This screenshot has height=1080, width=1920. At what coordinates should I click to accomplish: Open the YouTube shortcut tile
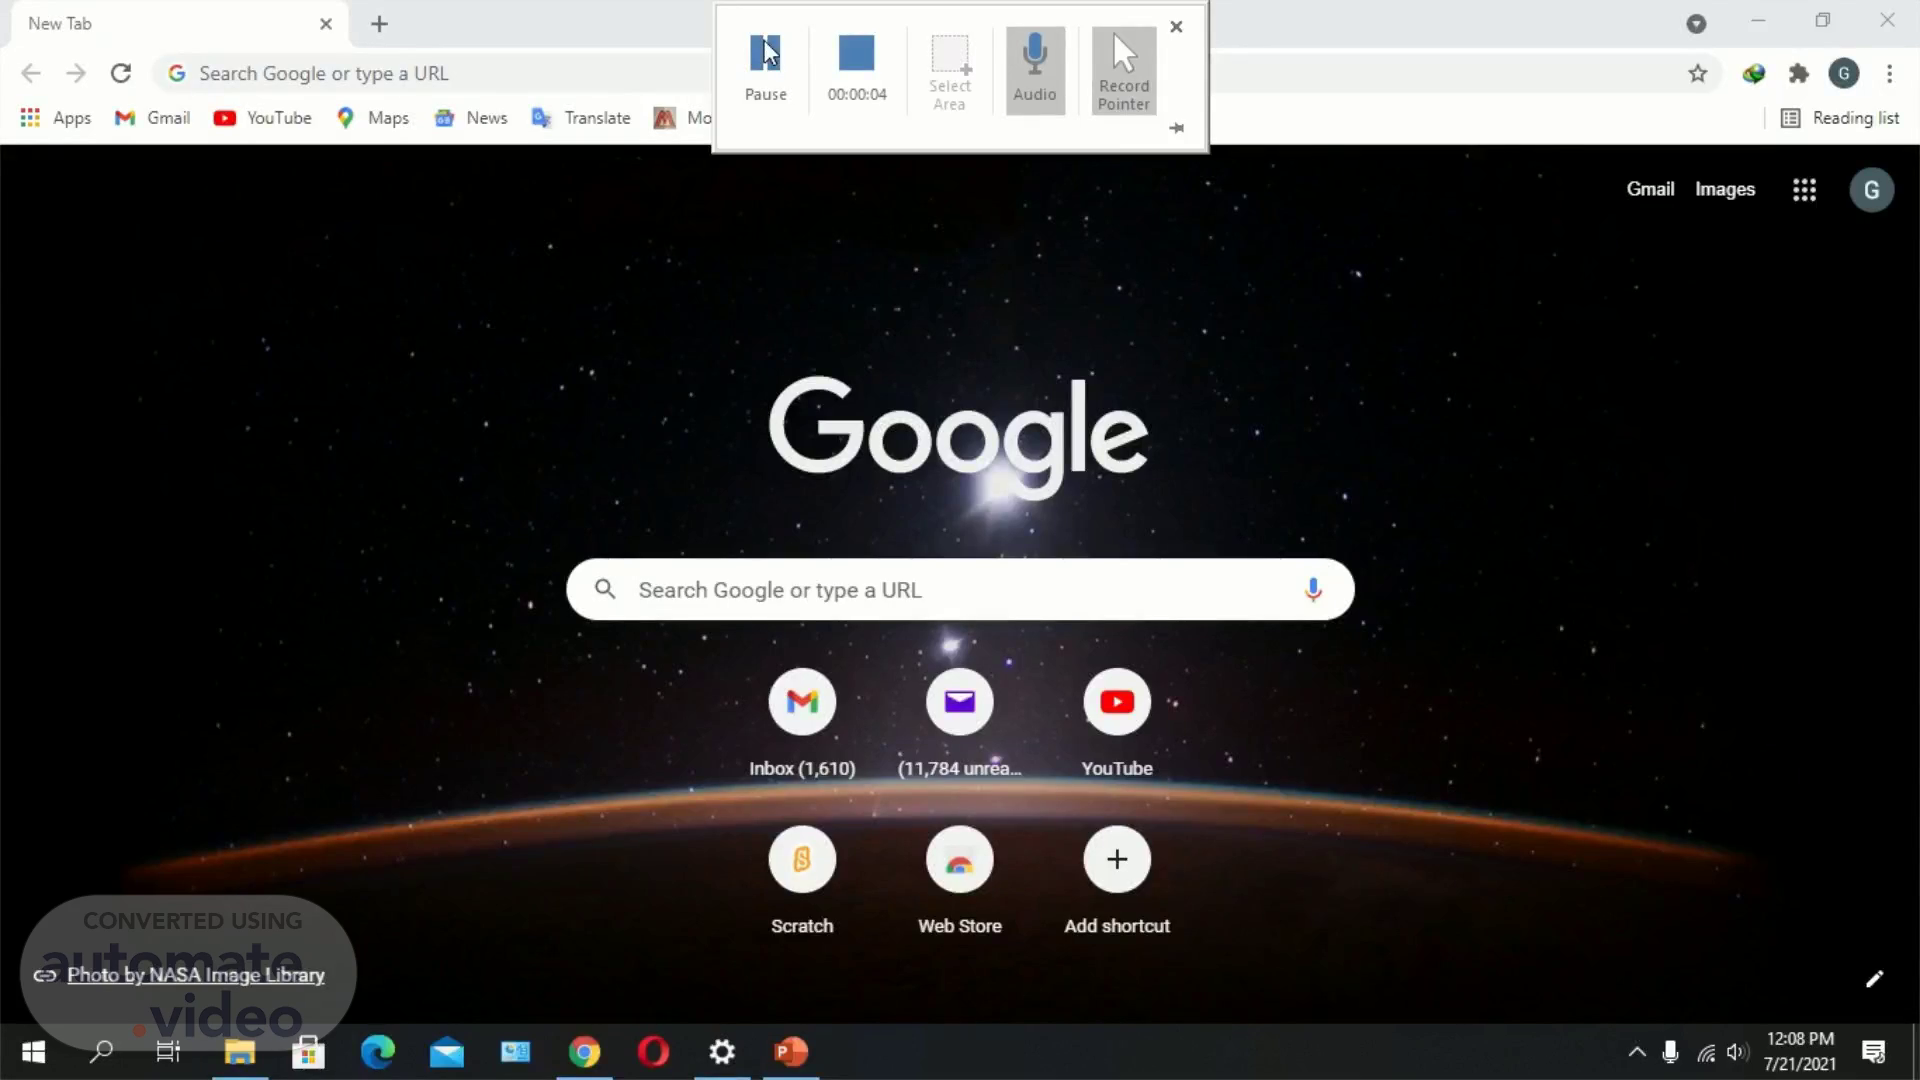click(1117, 724)
